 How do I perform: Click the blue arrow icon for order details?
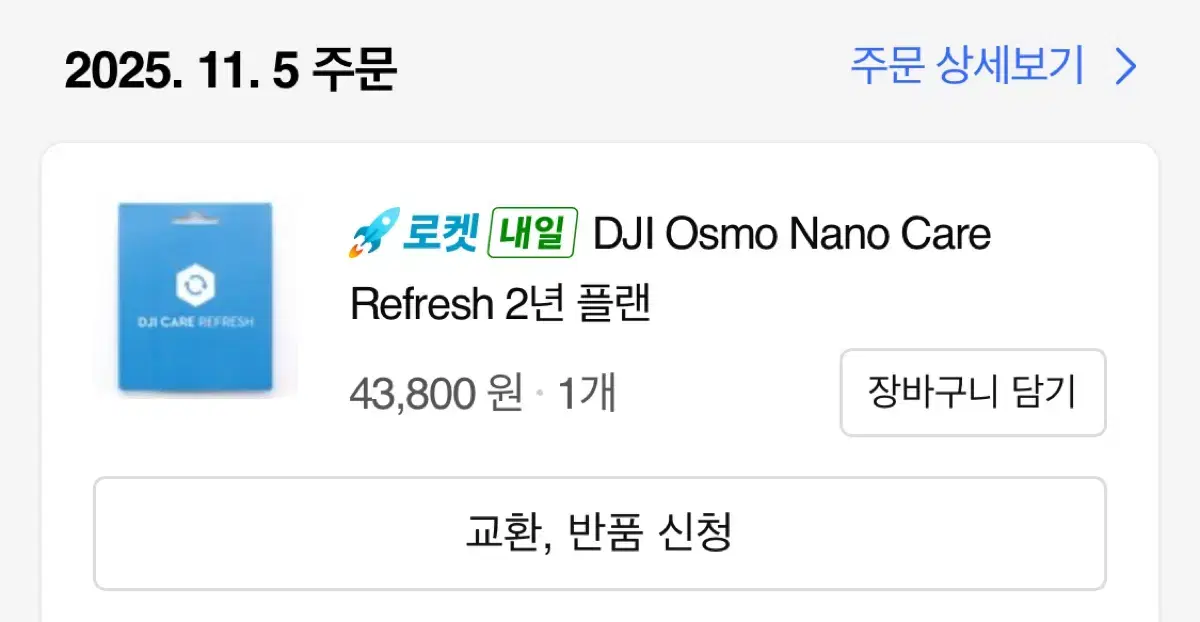tap(1124, 67)
